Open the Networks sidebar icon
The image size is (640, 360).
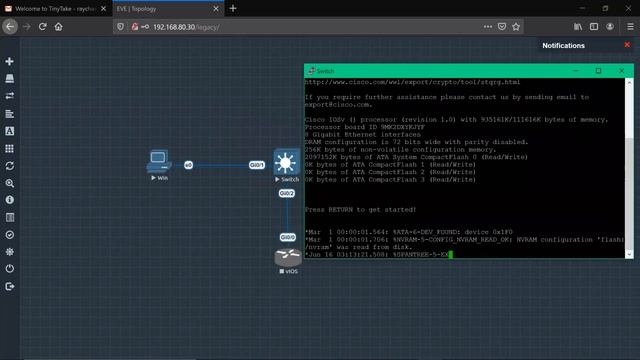pyautogui.click(x=9, y=96)
